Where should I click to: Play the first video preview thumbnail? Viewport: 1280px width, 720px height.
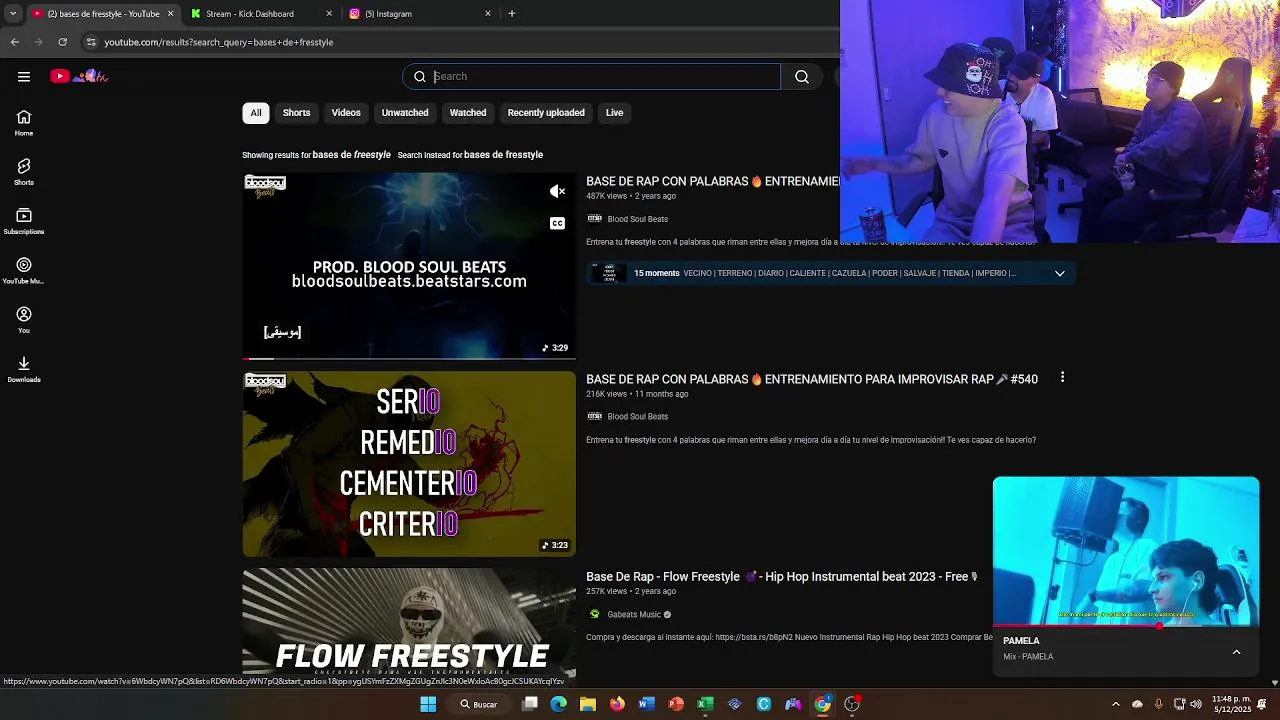click(409, 265)
